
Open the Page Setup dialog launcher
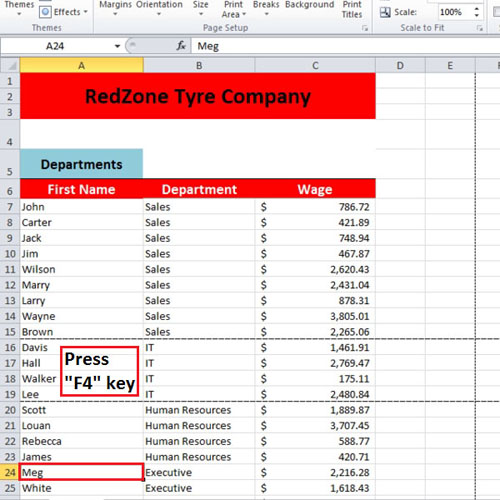(365, 28)
